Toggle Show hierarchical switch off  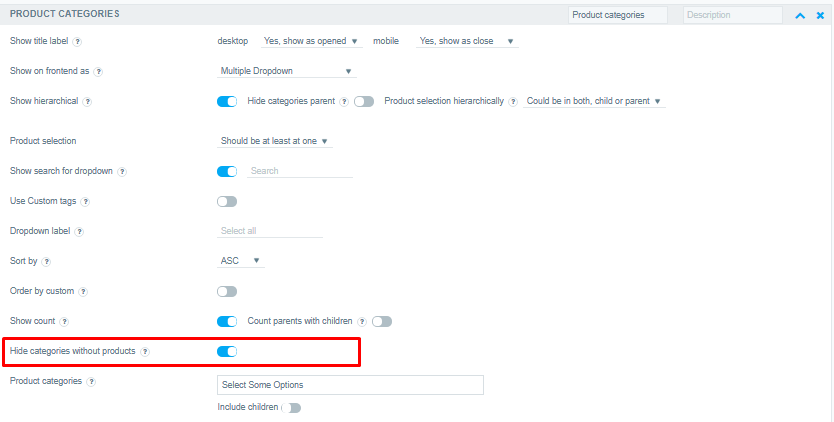tap(227, 101)
